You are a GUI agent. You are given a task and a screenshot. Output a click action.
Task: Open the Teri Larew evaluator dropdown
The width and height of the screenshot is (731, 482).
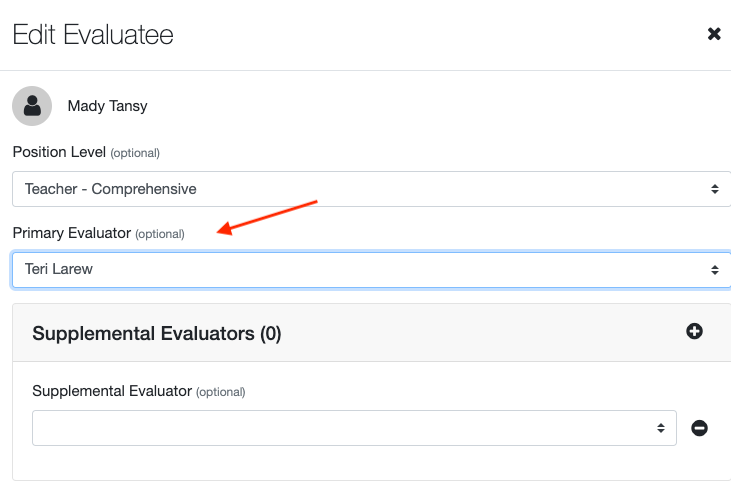click(x=360, y=269)
